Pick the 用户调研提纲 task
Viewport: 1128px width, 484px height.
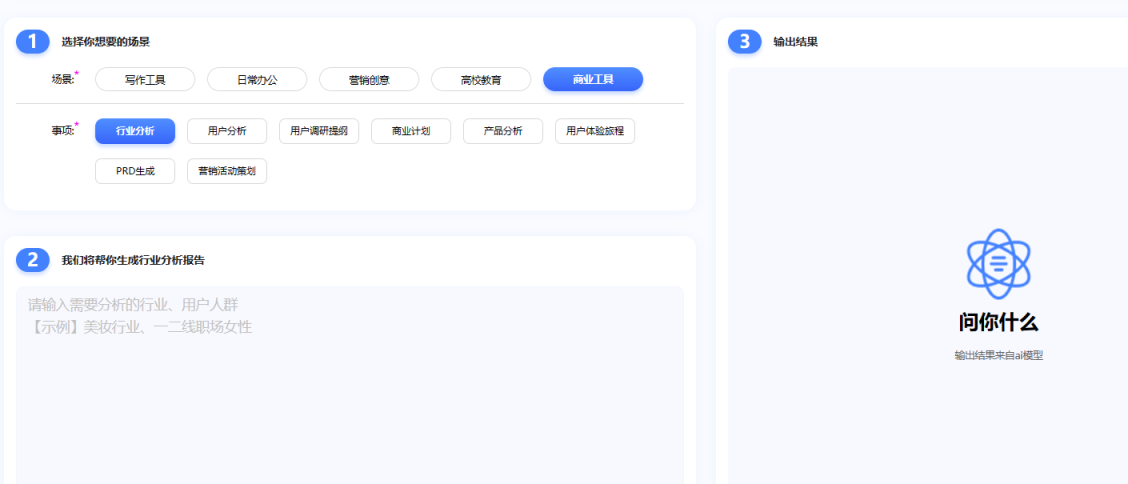click(319, 131)
